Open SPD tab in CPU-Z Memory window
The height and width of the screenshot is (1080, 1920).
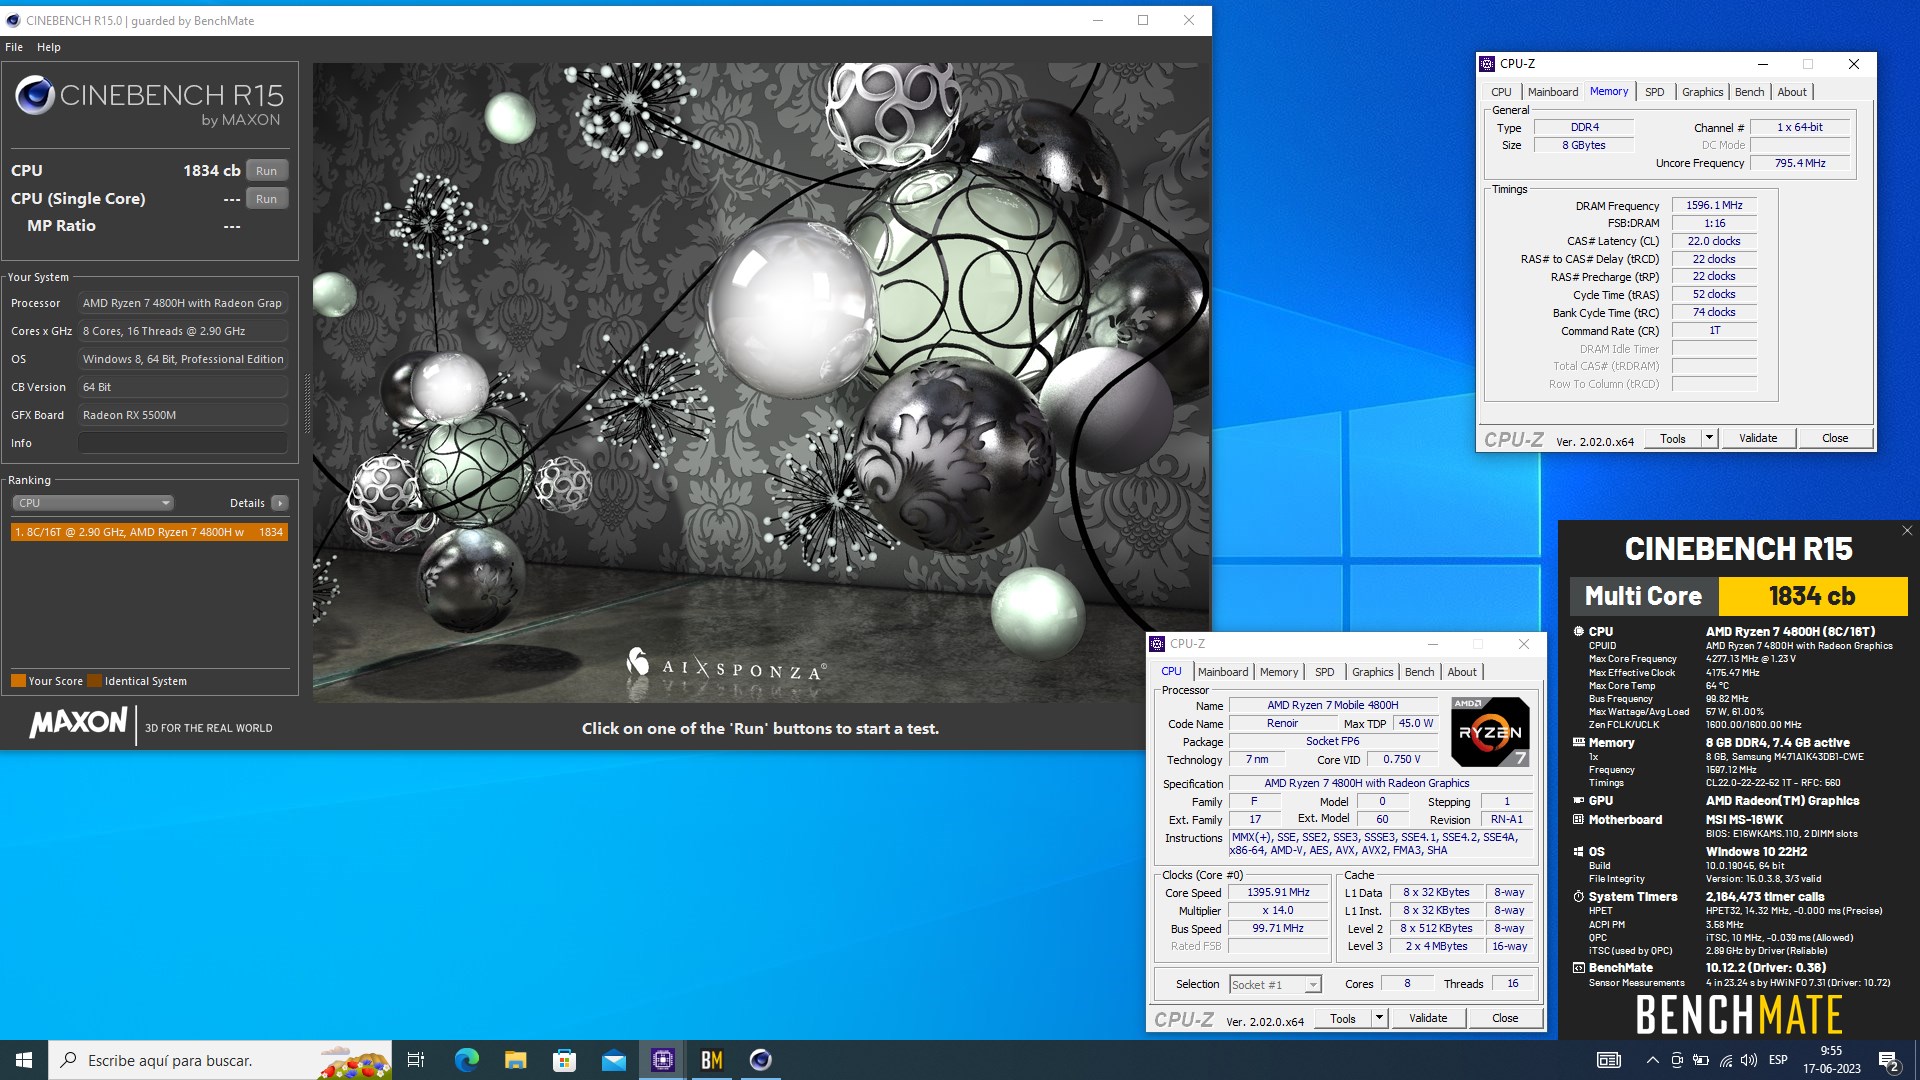click(x=1655, y=92)
